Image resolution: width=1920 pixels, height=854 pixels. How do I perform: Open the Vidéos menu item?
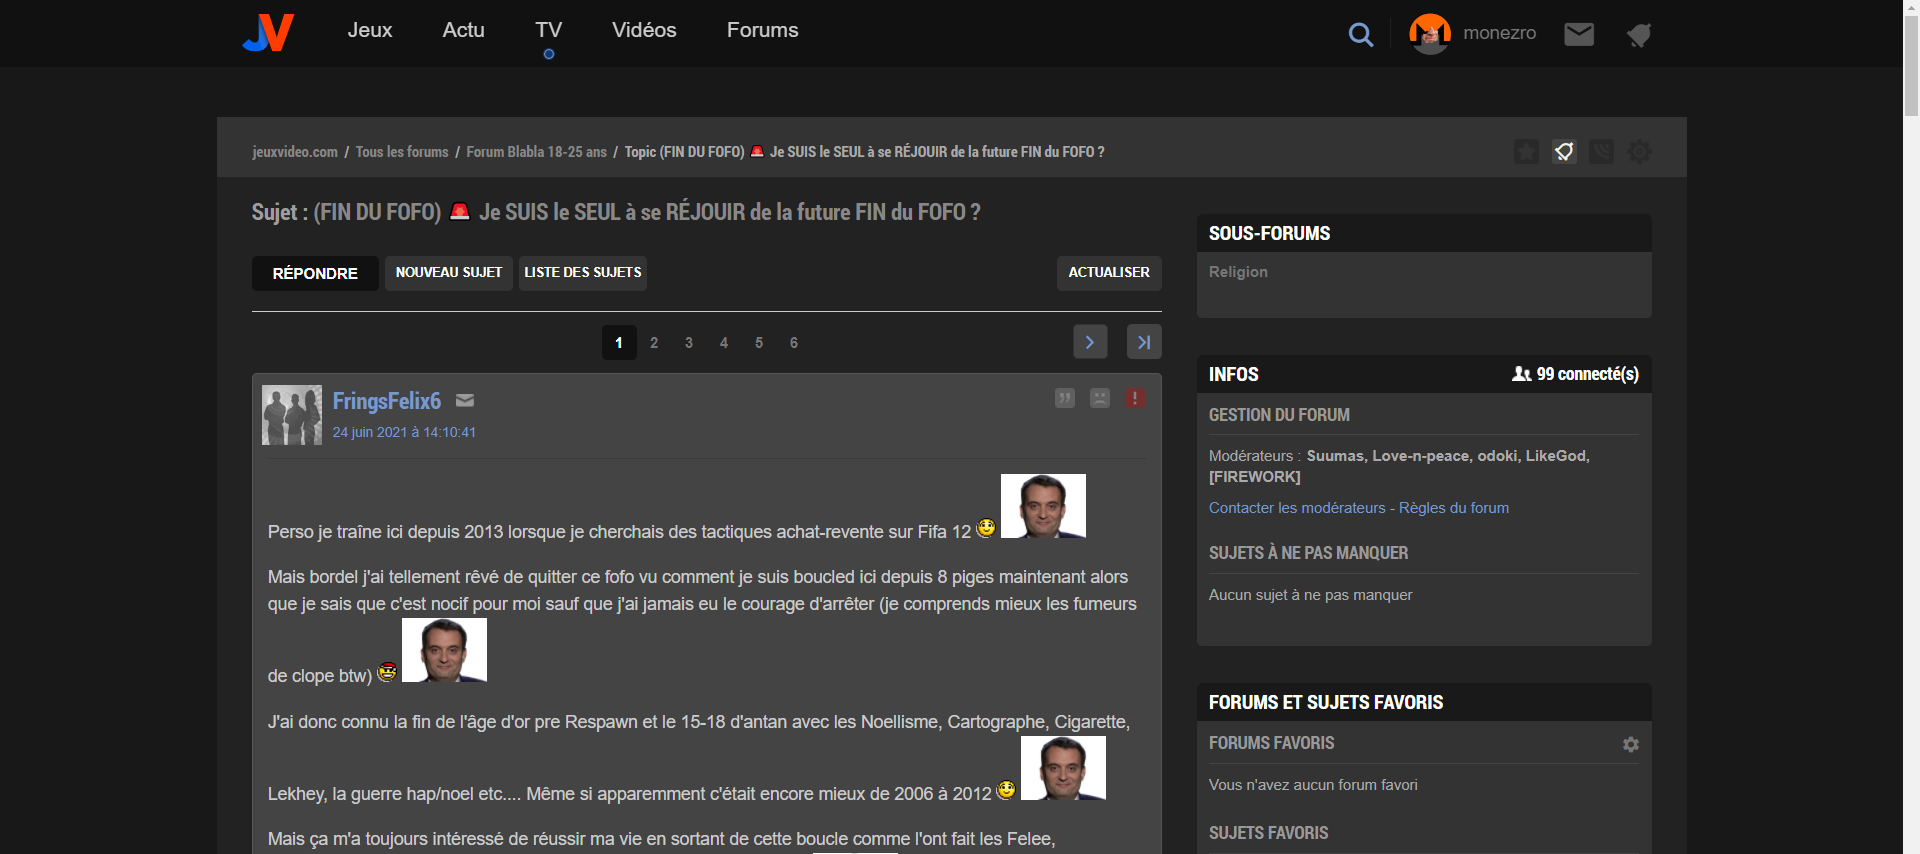tap(644, 30)
